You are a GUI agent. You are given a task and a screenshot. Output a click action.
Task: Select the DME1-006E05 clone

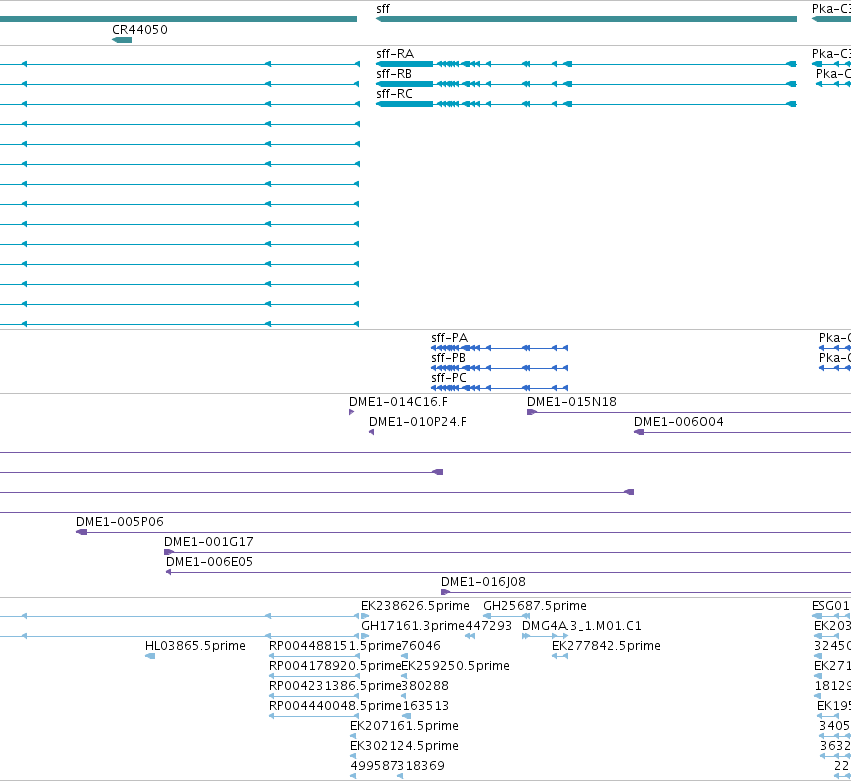(509, 572)
